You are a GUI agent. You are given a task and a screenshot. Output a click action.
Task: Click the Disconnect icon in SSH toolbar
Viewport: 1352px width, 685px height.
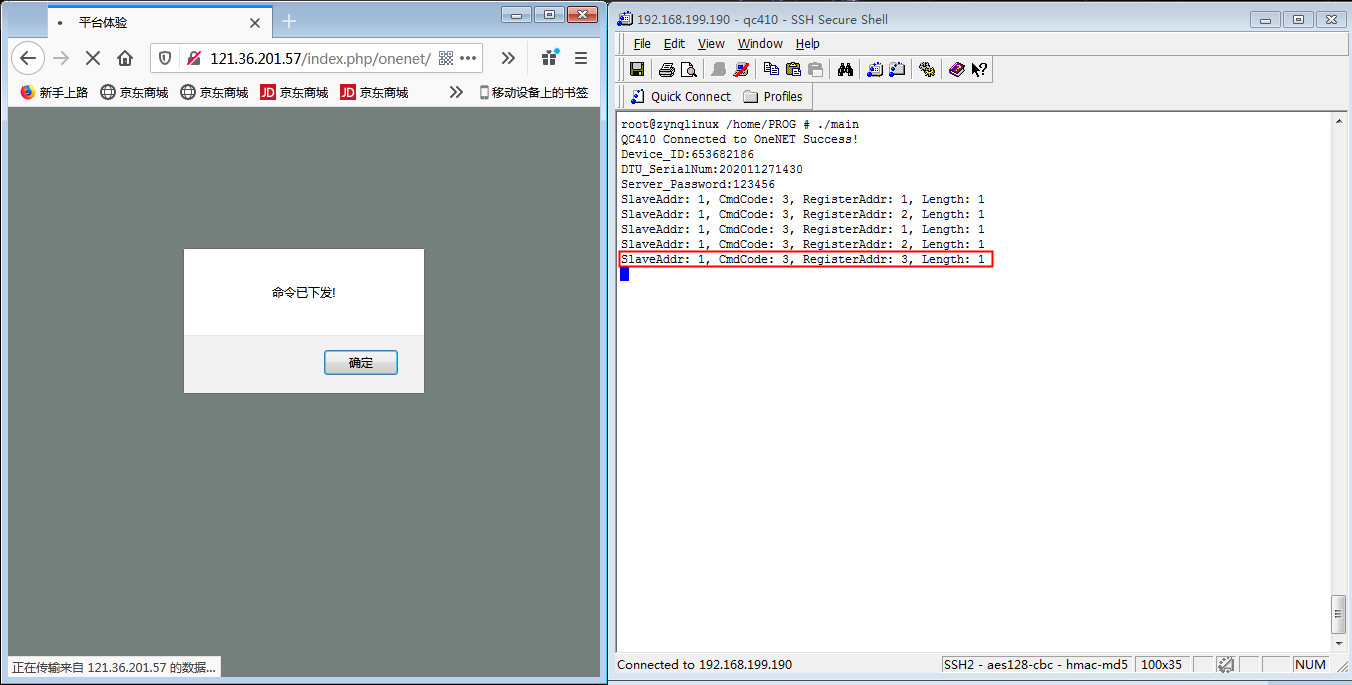pyautogui.click(x=741, y=69)
